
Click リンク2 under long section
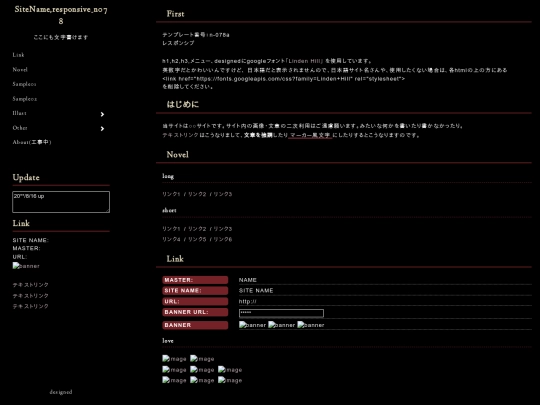tap(197, 194)
